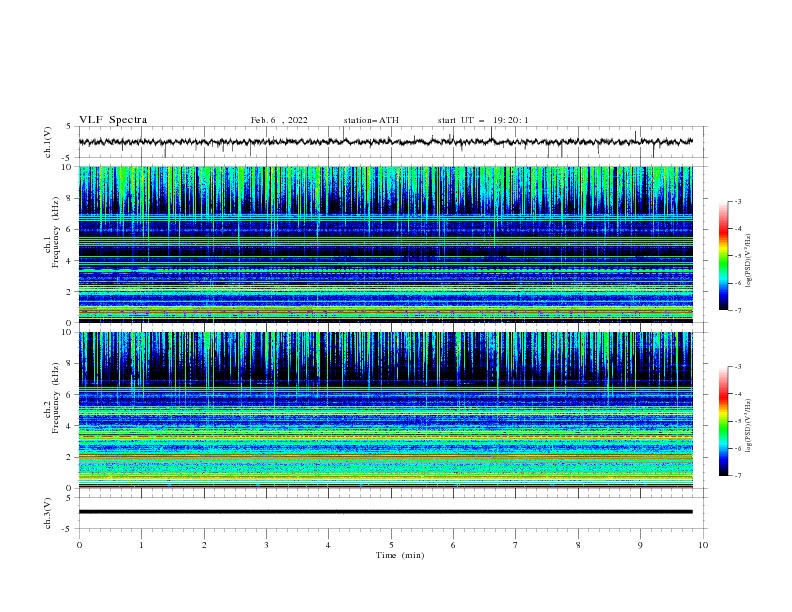Click the "6" kHz tick on ch.2 frequency axis
This screenshot has width=792, height=612.
pyautogui.click(x=69, y=395)
